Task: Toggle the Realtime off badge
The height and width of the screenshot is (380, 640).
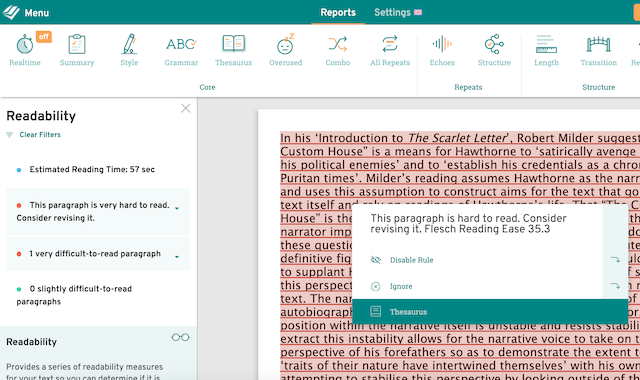Action: (x=44, y=37)
